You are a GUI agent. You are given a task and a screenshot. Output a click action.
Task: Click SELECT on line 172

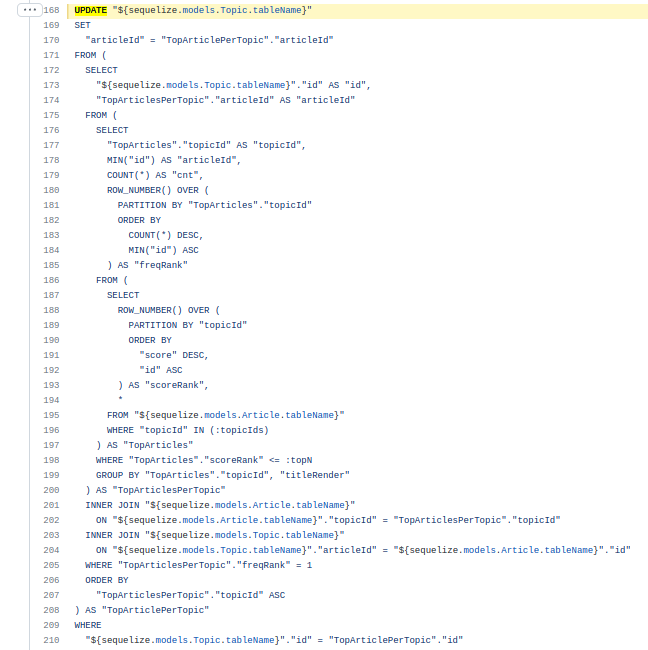click(102, 70)
